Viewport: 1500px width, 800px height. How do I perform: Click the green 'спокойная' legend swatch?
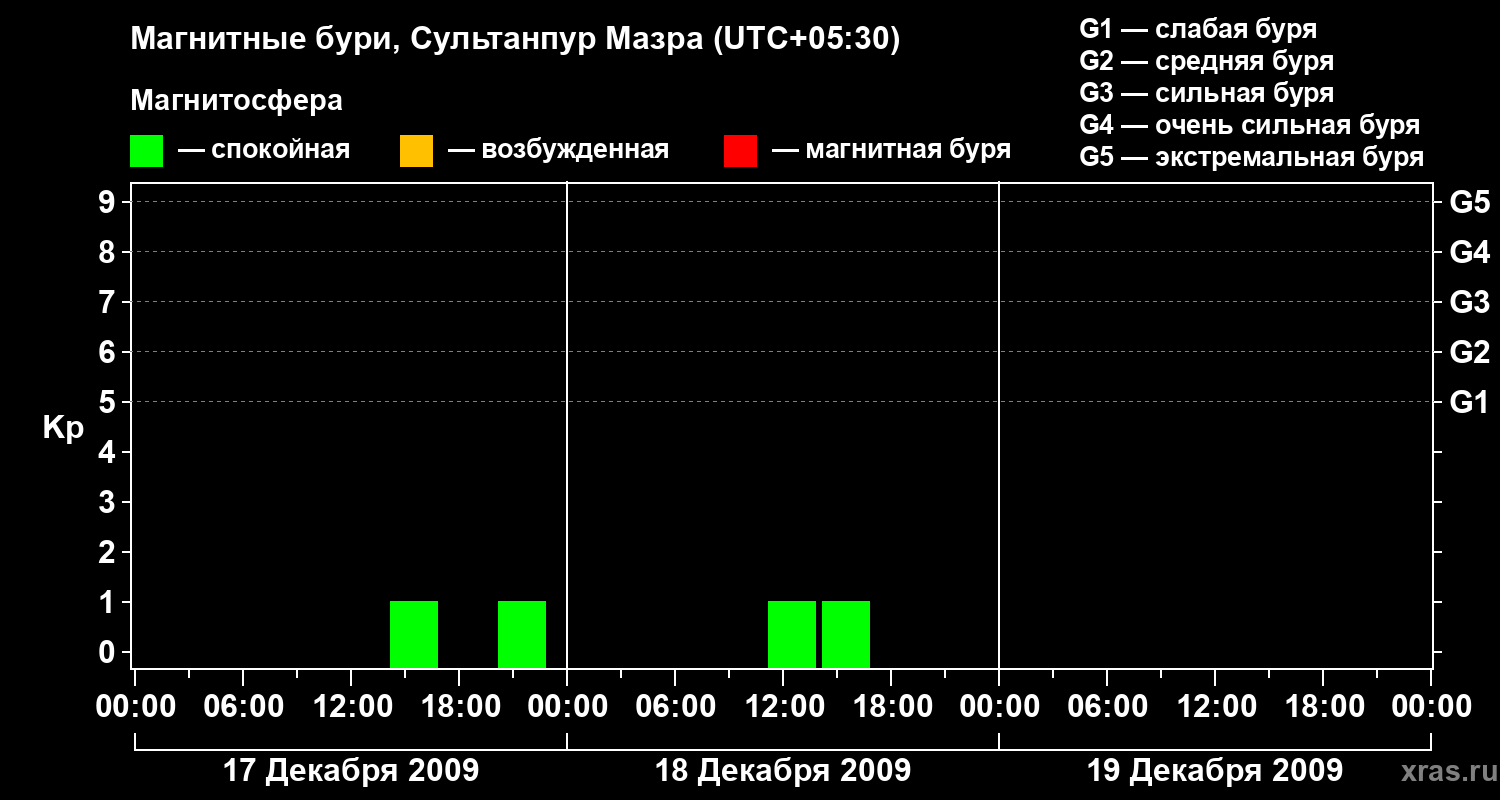(147, 151)
